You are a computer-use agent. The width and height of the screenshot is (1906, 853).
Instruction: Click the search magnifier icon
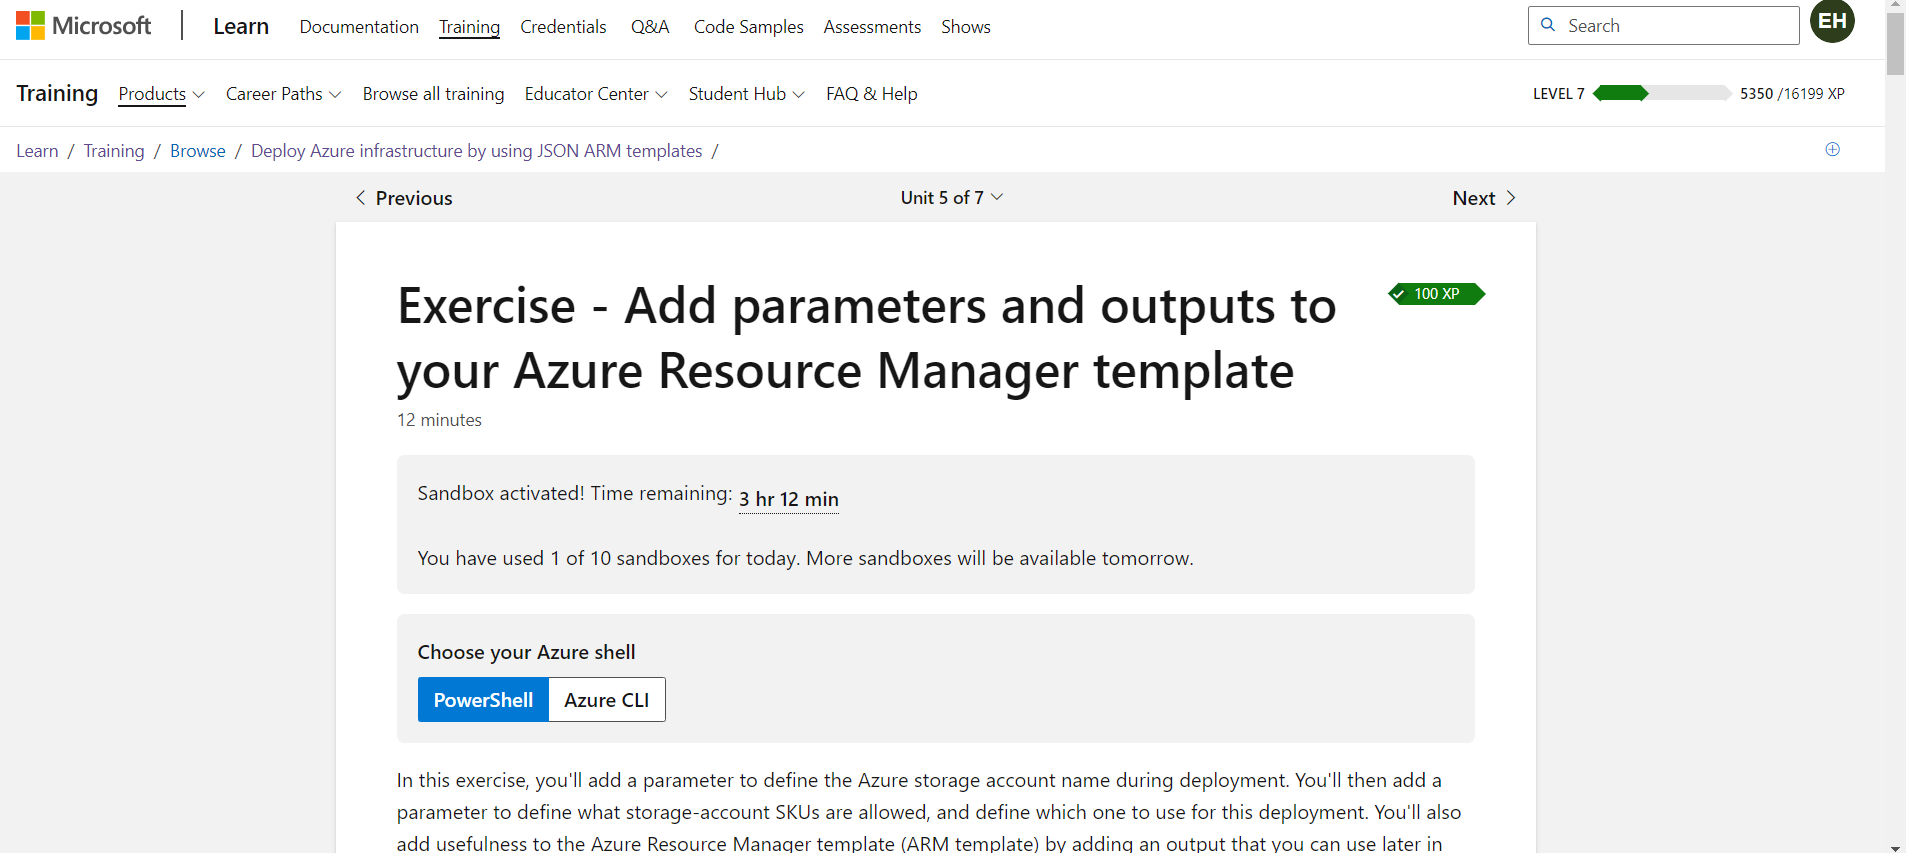(x=1548, y=25)
